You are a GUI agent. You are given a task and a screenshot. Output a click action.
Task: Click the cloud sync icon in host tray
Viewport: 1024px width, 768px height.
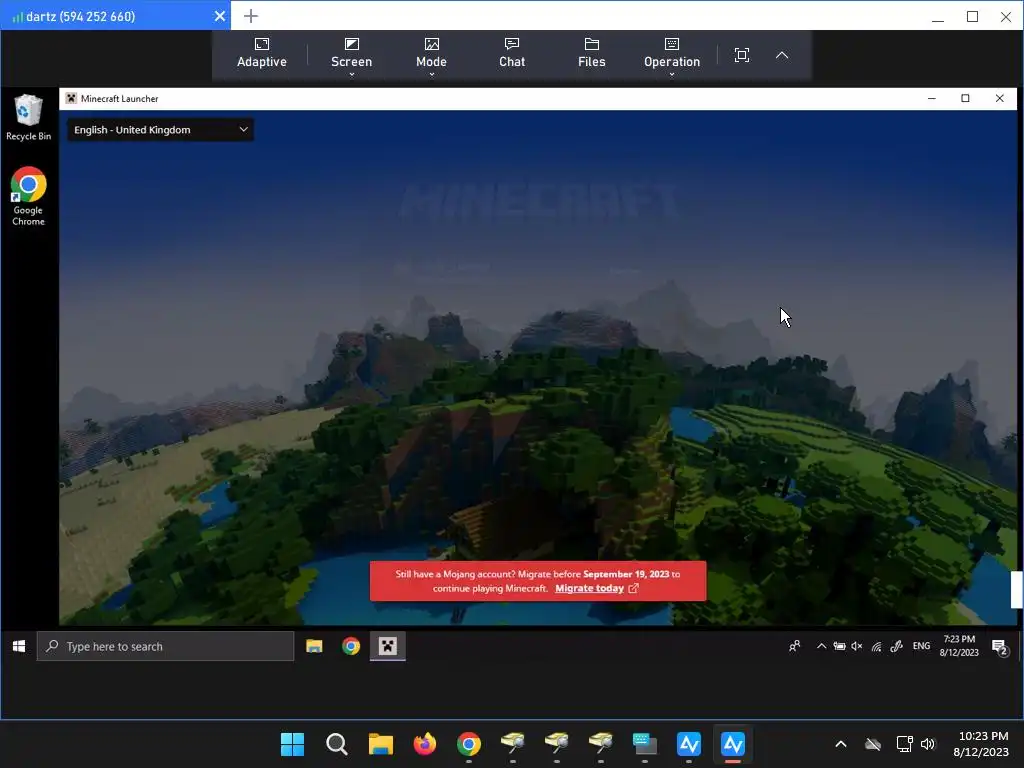872,744
